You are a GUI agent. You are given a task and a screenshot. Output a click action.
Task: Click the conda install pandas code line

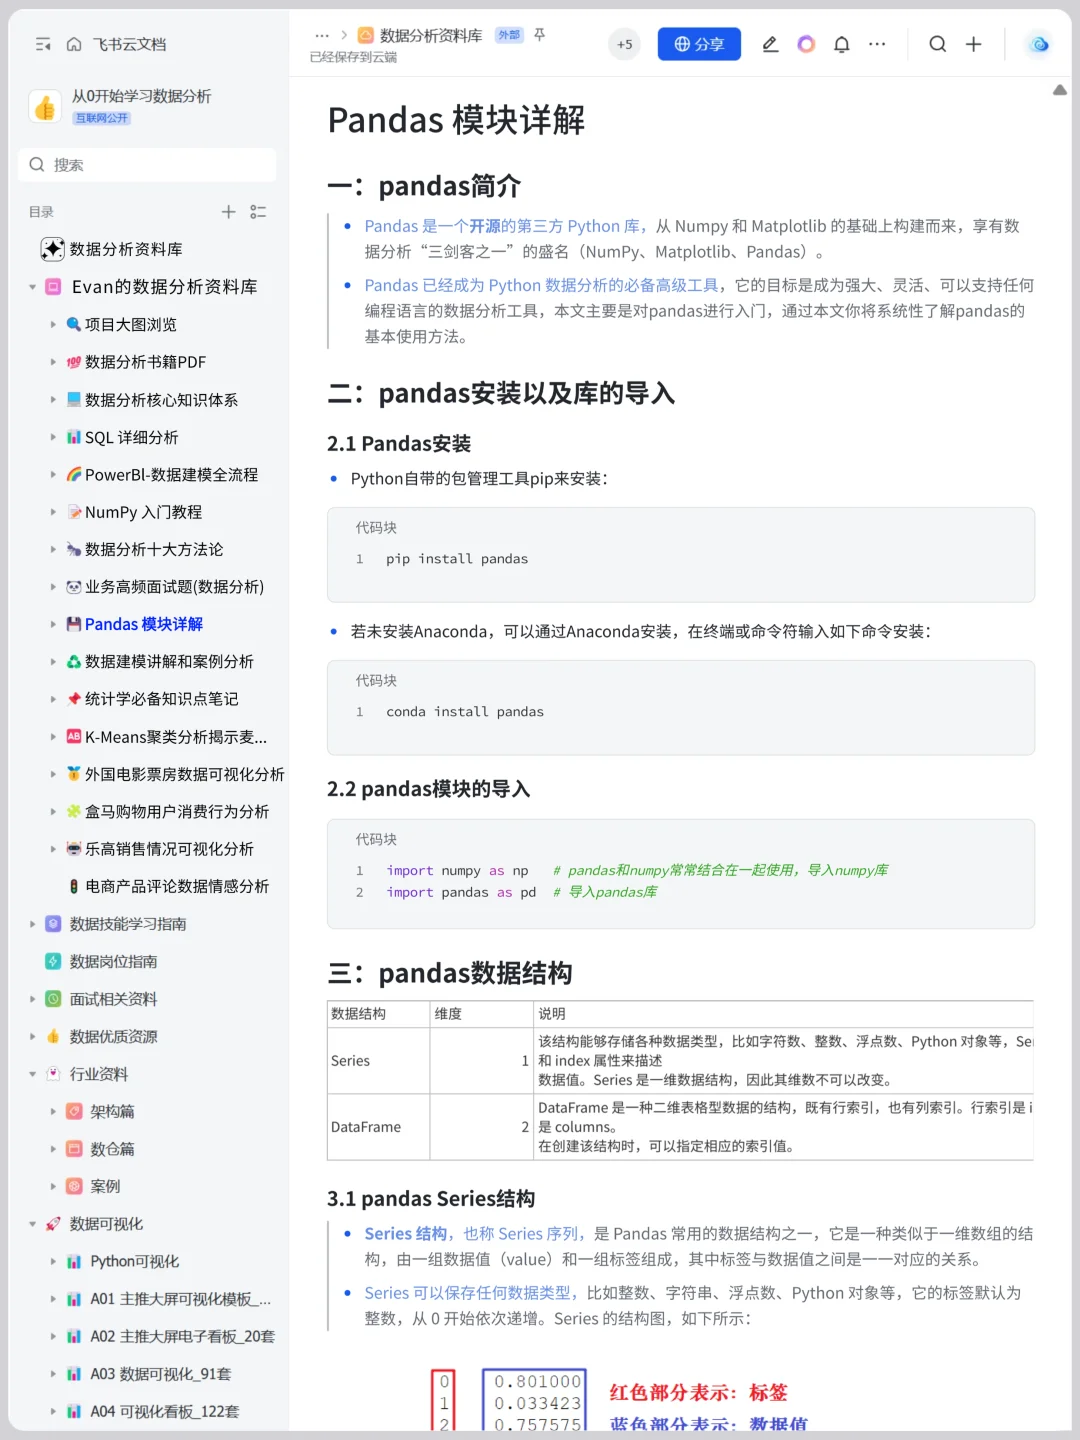point(465,712)
